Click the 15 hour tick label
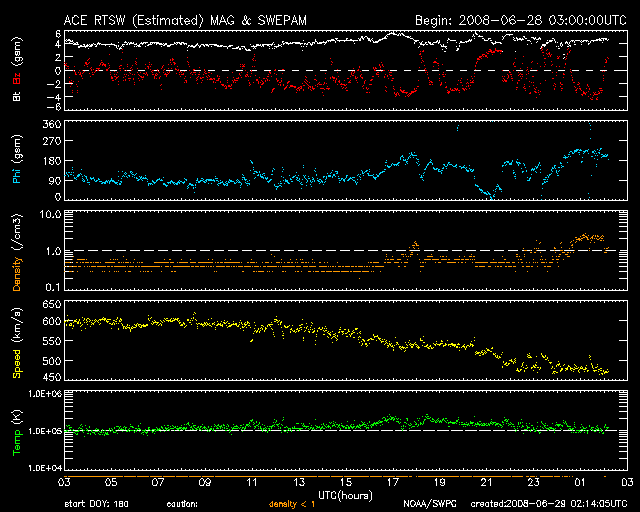This screenshot has height=512, width=640. click(x=346, y=483)
